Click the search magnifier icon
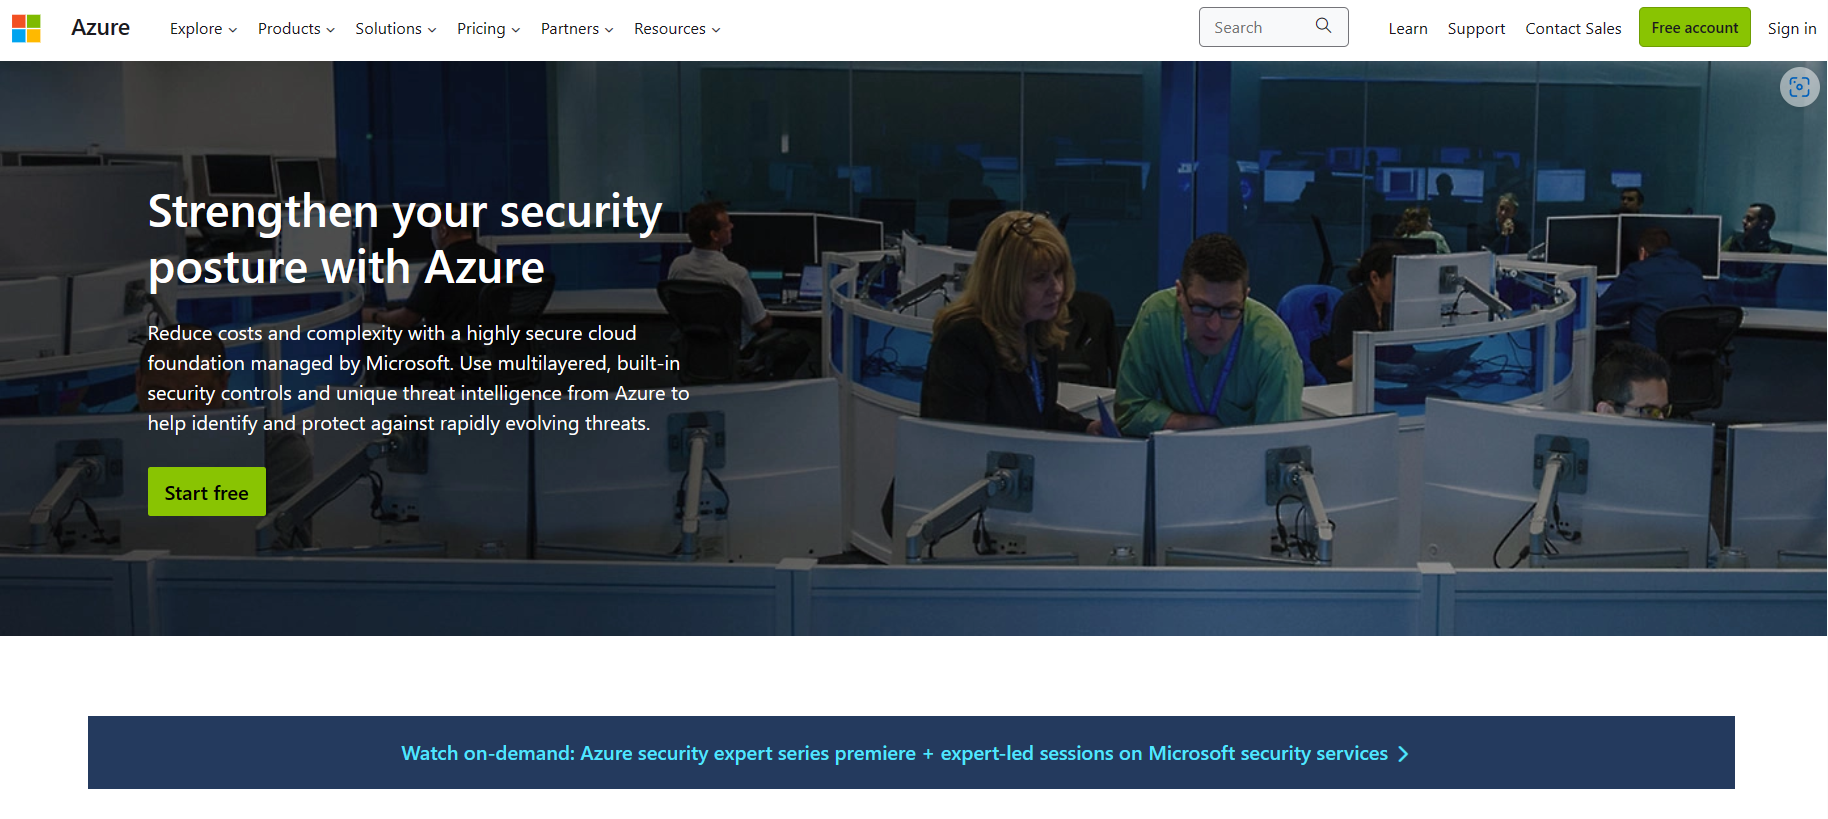Viewport: 1828px width, 819px height. click(1323, 26)
